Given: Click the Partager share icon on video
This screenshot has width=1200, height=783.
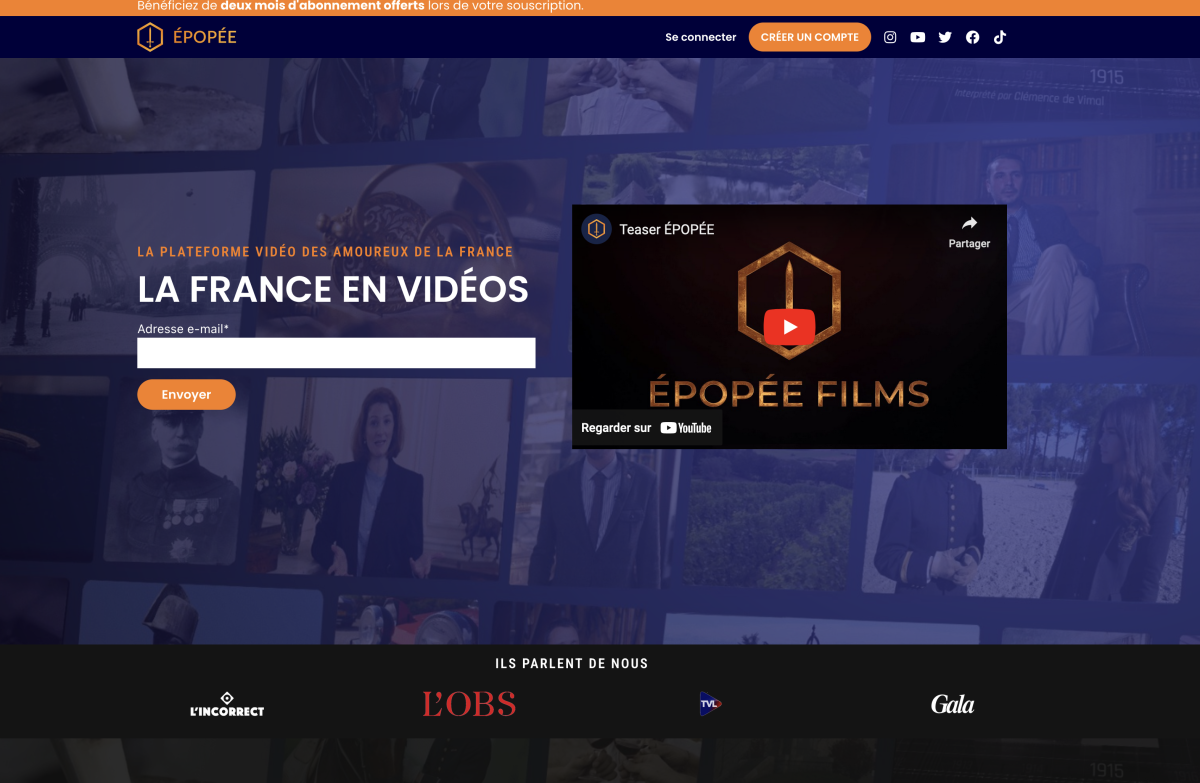Looking at the screenshot, I should click(x=969, y=231).
